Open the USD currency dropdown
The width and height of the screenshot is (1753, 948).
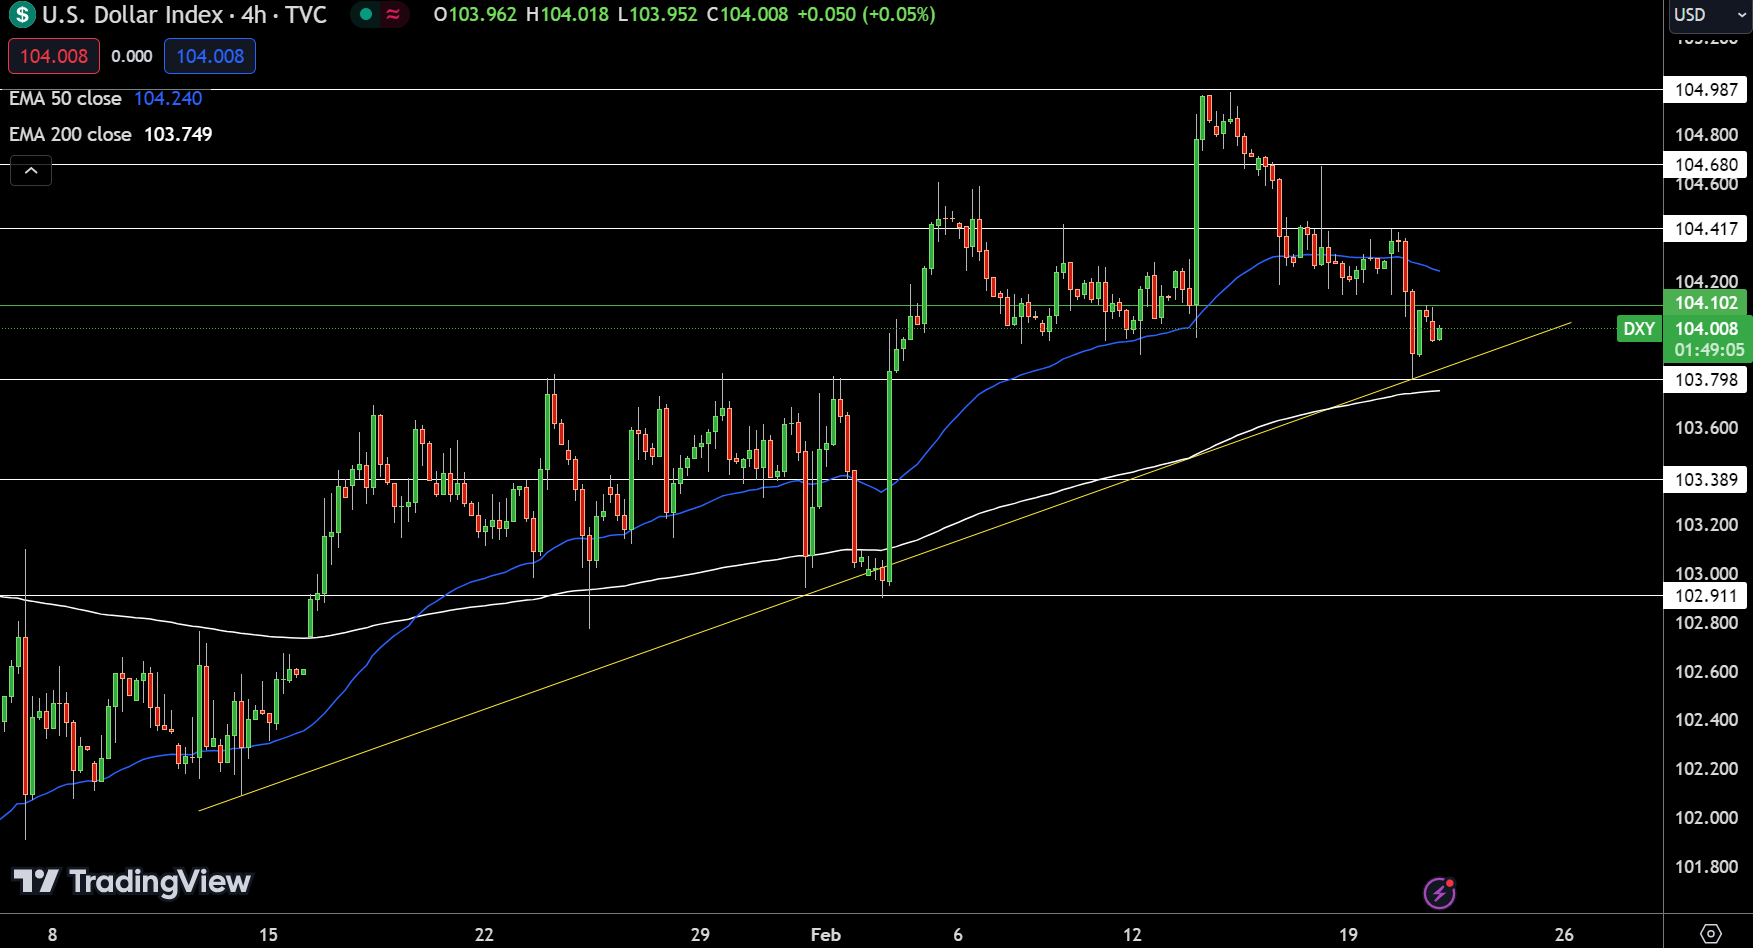coord(1710,15)
